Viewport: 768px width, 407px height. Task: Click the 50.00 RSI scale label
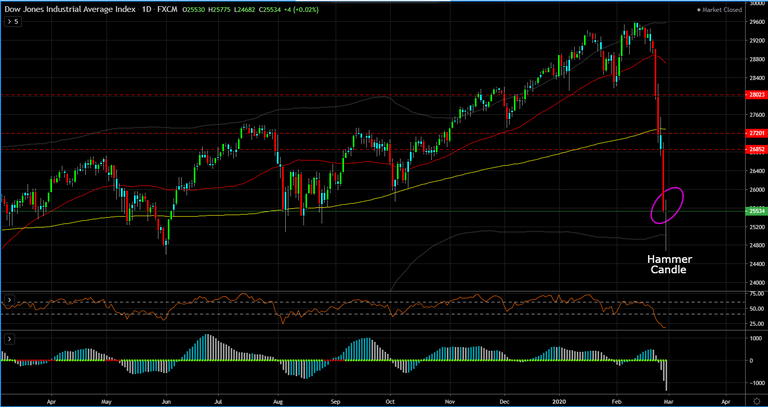tap(755, 309)
